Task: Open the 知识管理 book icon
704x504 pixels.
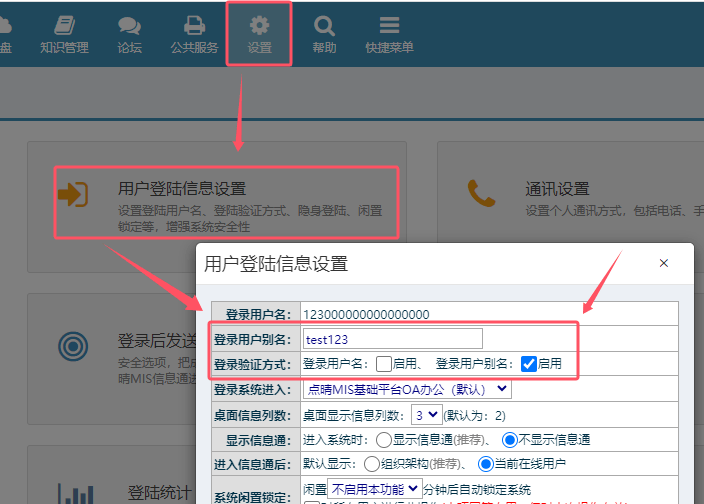Action: coord(64,25)
